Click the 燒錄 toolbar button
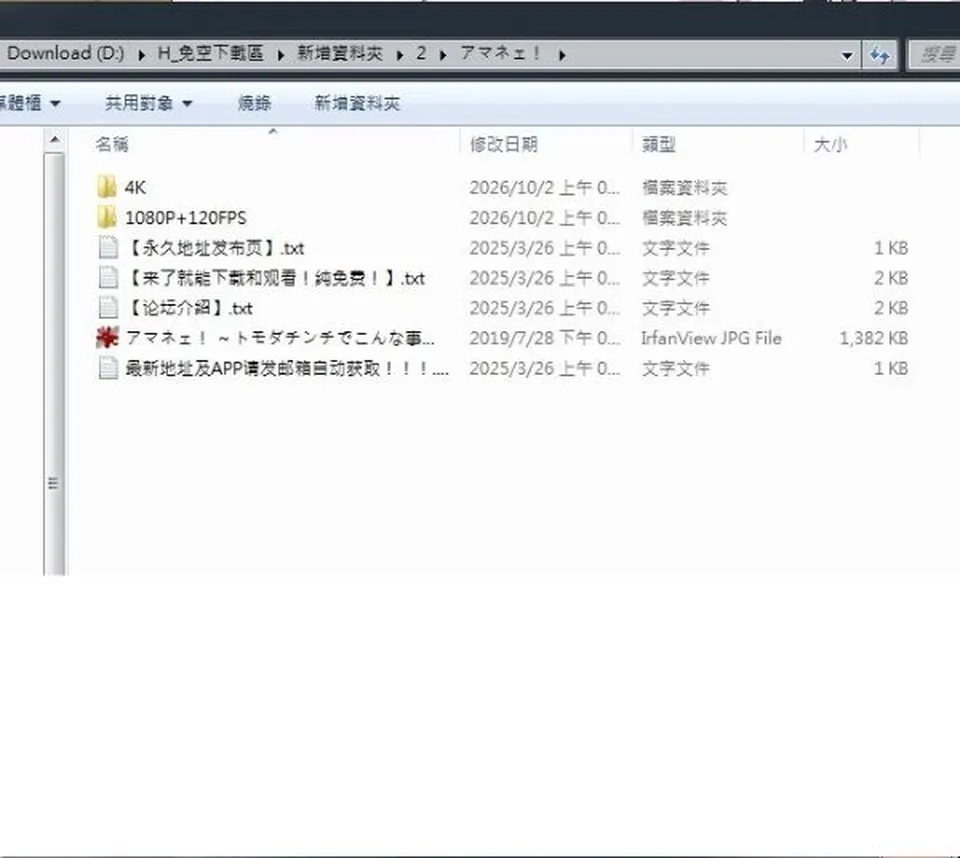960x858 pixels. click(254, 103)
